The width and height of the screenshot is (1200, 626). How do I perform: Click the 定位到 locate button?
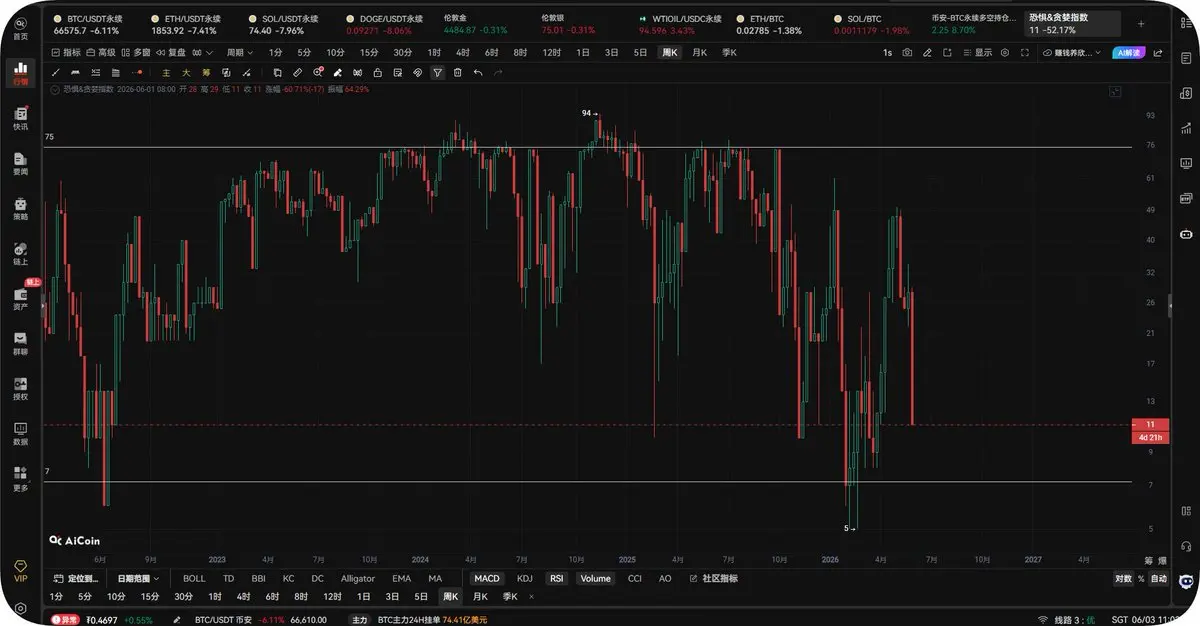[76, 578]
